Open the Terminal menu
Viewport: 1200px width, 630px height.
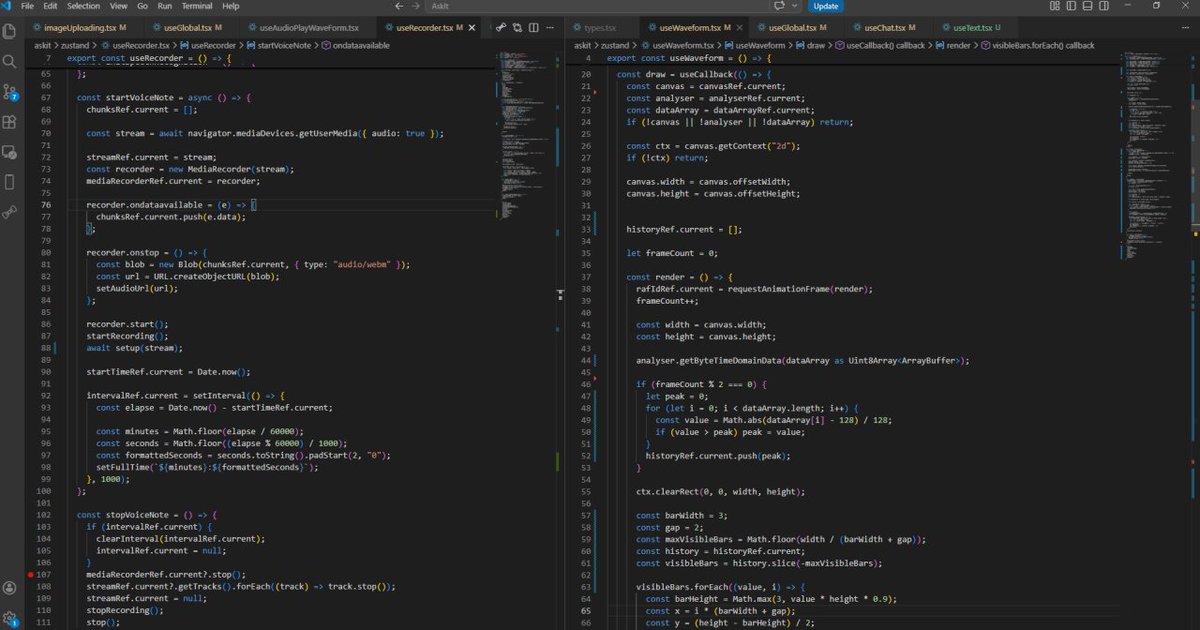[195, 6]
